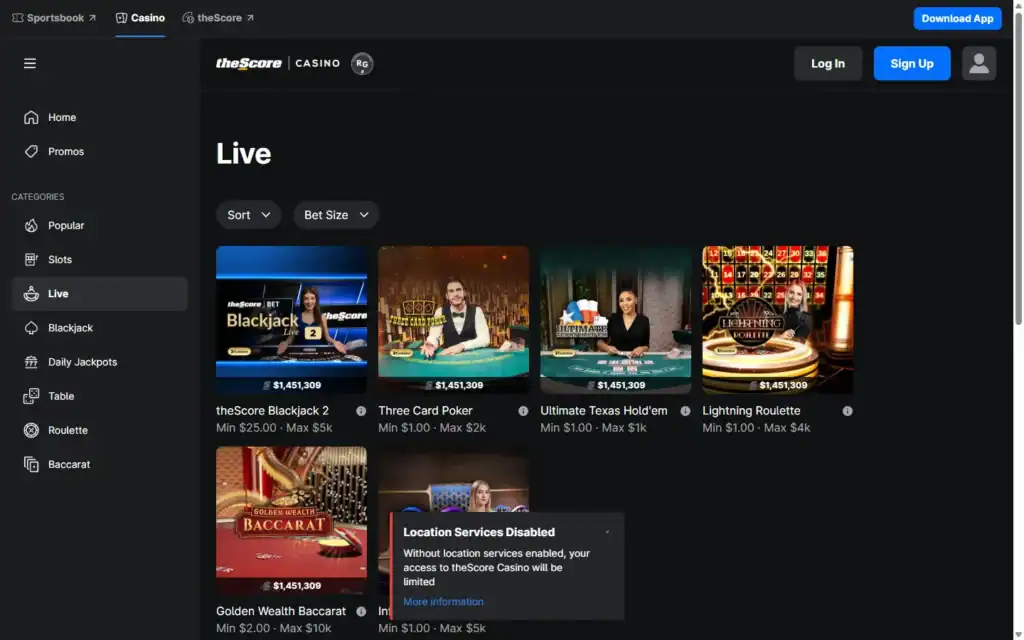Show info for Three Card Poker
The image size is (1024, 640).
(x=523, y=411)
